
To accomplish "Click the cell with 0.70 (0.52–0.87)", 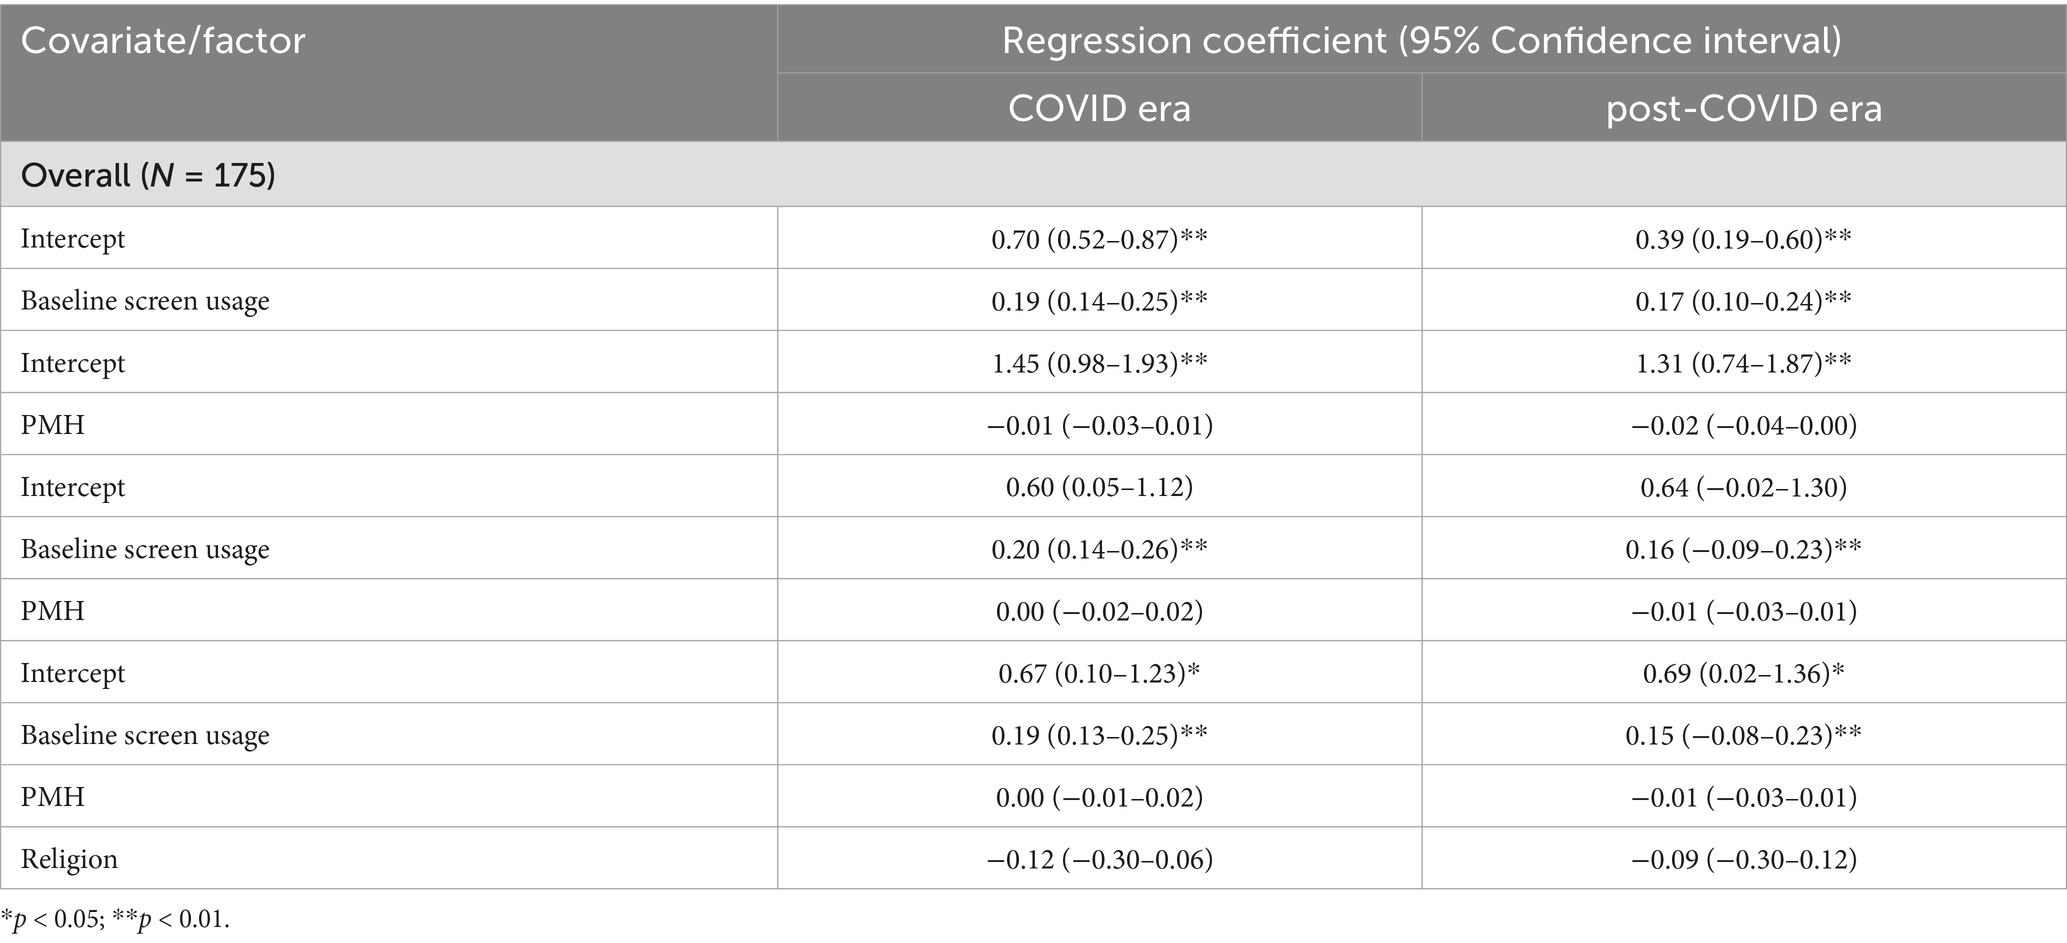I will click(1099, 239).
